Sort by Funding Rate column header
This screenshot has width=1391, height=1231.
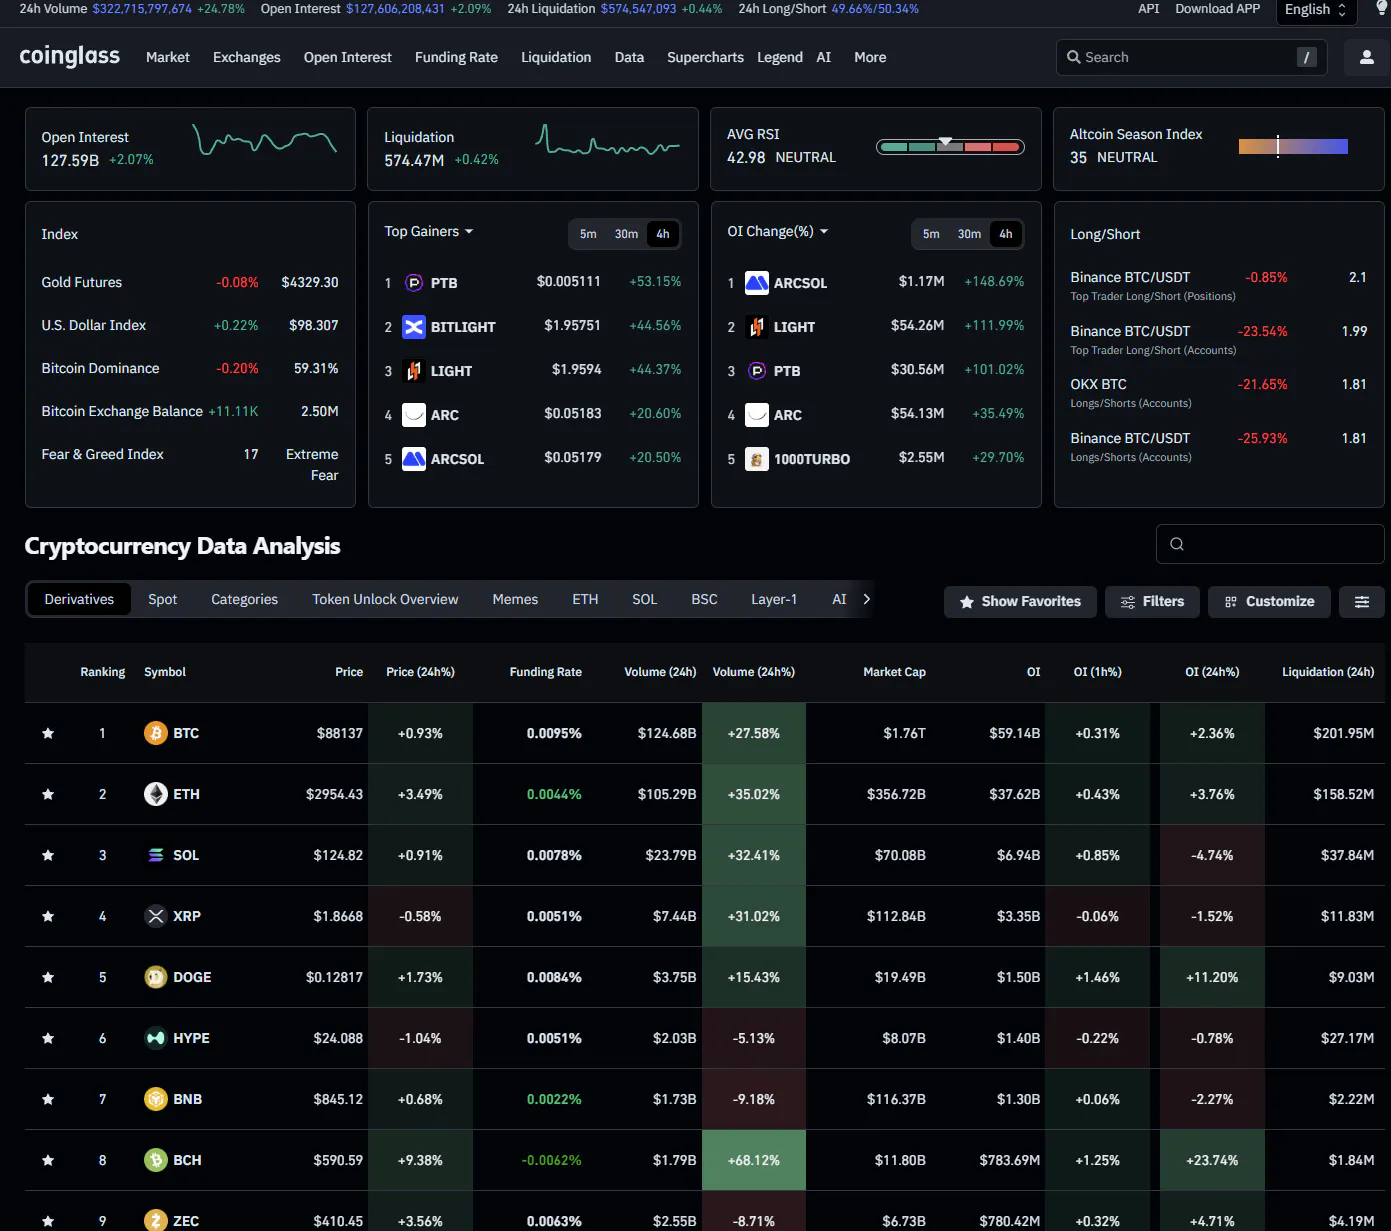tap(545, 672)
